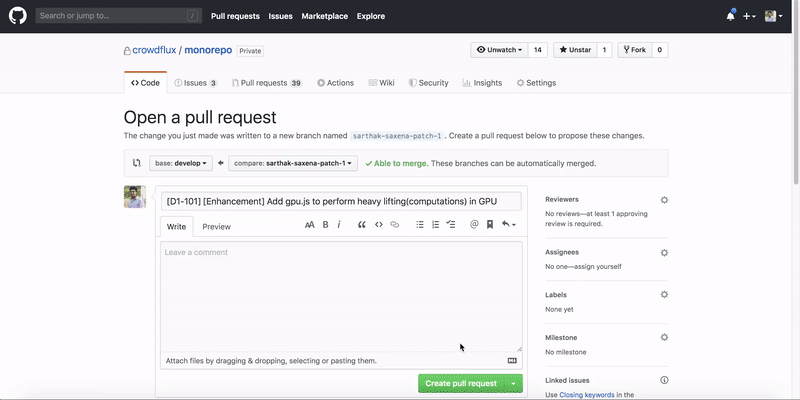Viewport: 800px width, 400px height.
Task: Open the Issues tab
Action: tap(196, 83)
